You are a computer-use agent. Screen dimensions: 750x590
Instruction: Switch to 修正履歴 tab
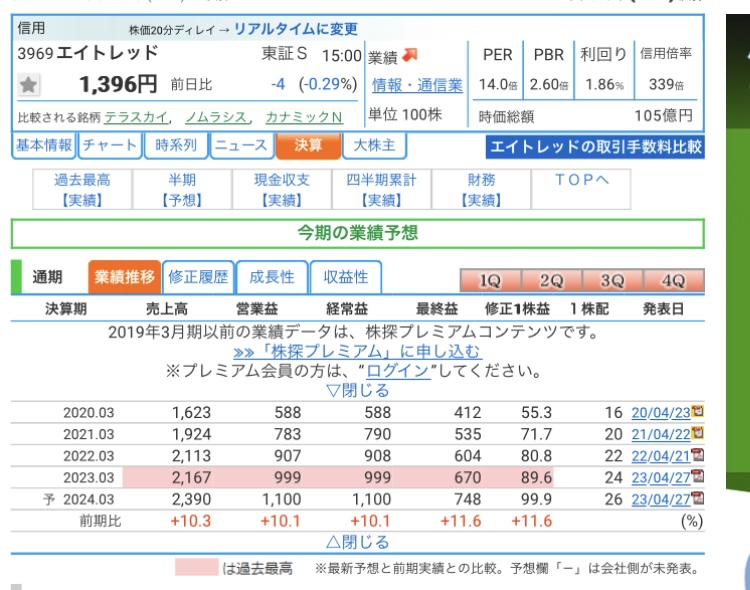tap(198, 277)
